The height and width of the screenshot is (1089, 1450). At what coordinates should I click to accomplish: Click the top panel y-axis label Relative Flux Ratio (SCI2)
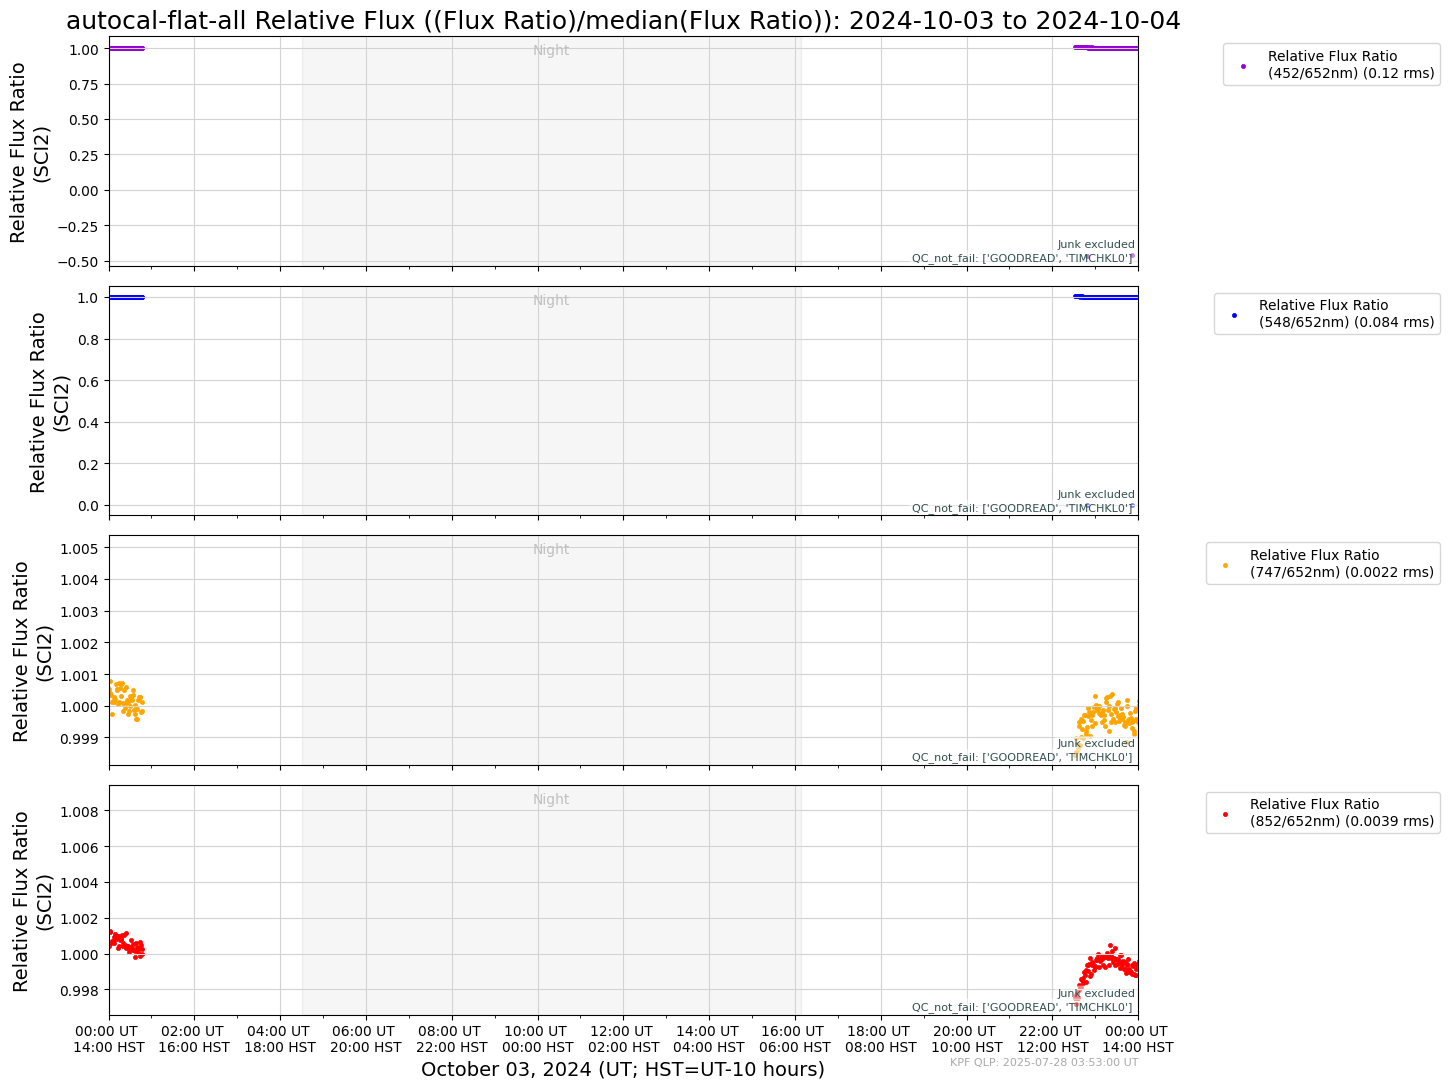point(30,152)
